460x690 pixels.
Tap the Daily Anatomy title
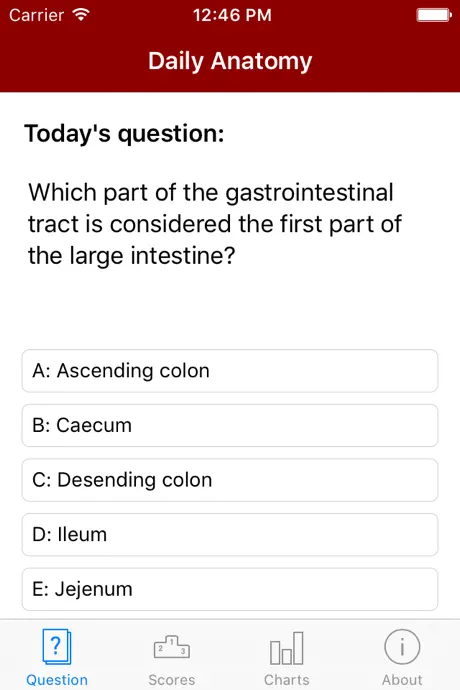(230, 61)
